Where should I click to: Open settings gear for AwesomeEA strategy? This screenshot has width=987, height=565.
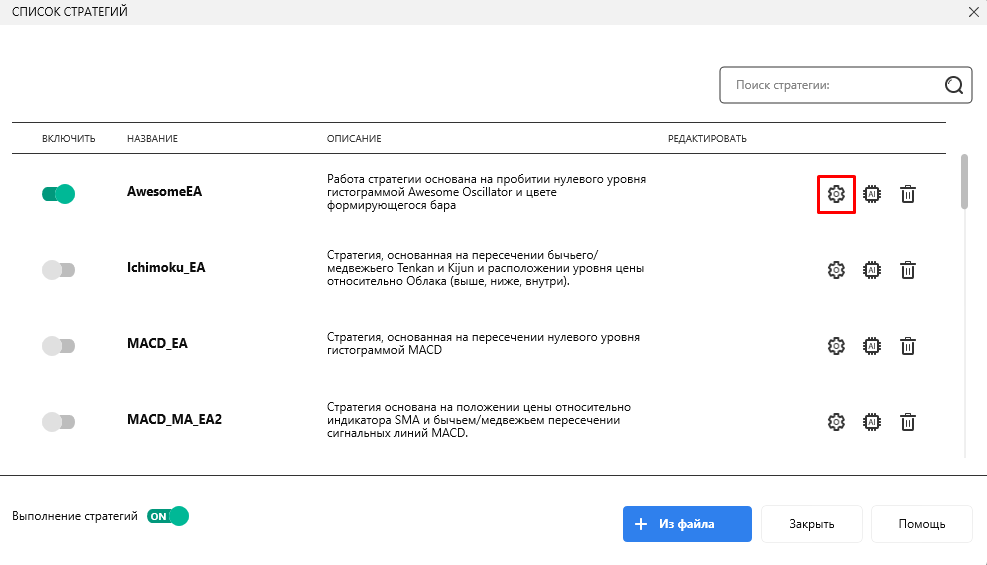click(836, 194)
